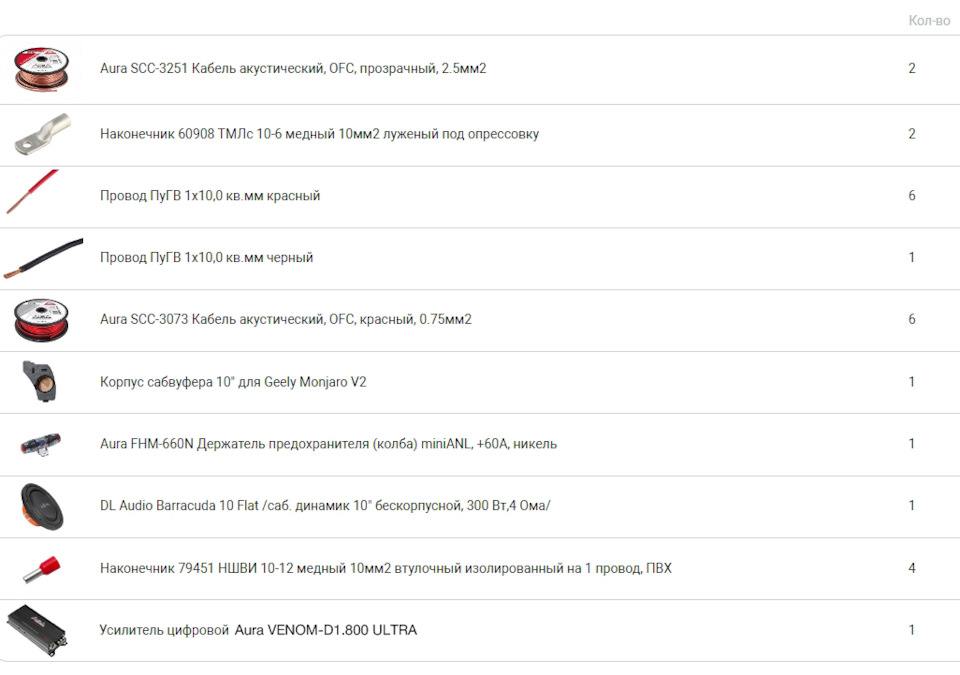The width and height of the screenshot is (960, 675).
Task: Select Провод ПуГВ черный item name
Action: click(x=206, y=258)
